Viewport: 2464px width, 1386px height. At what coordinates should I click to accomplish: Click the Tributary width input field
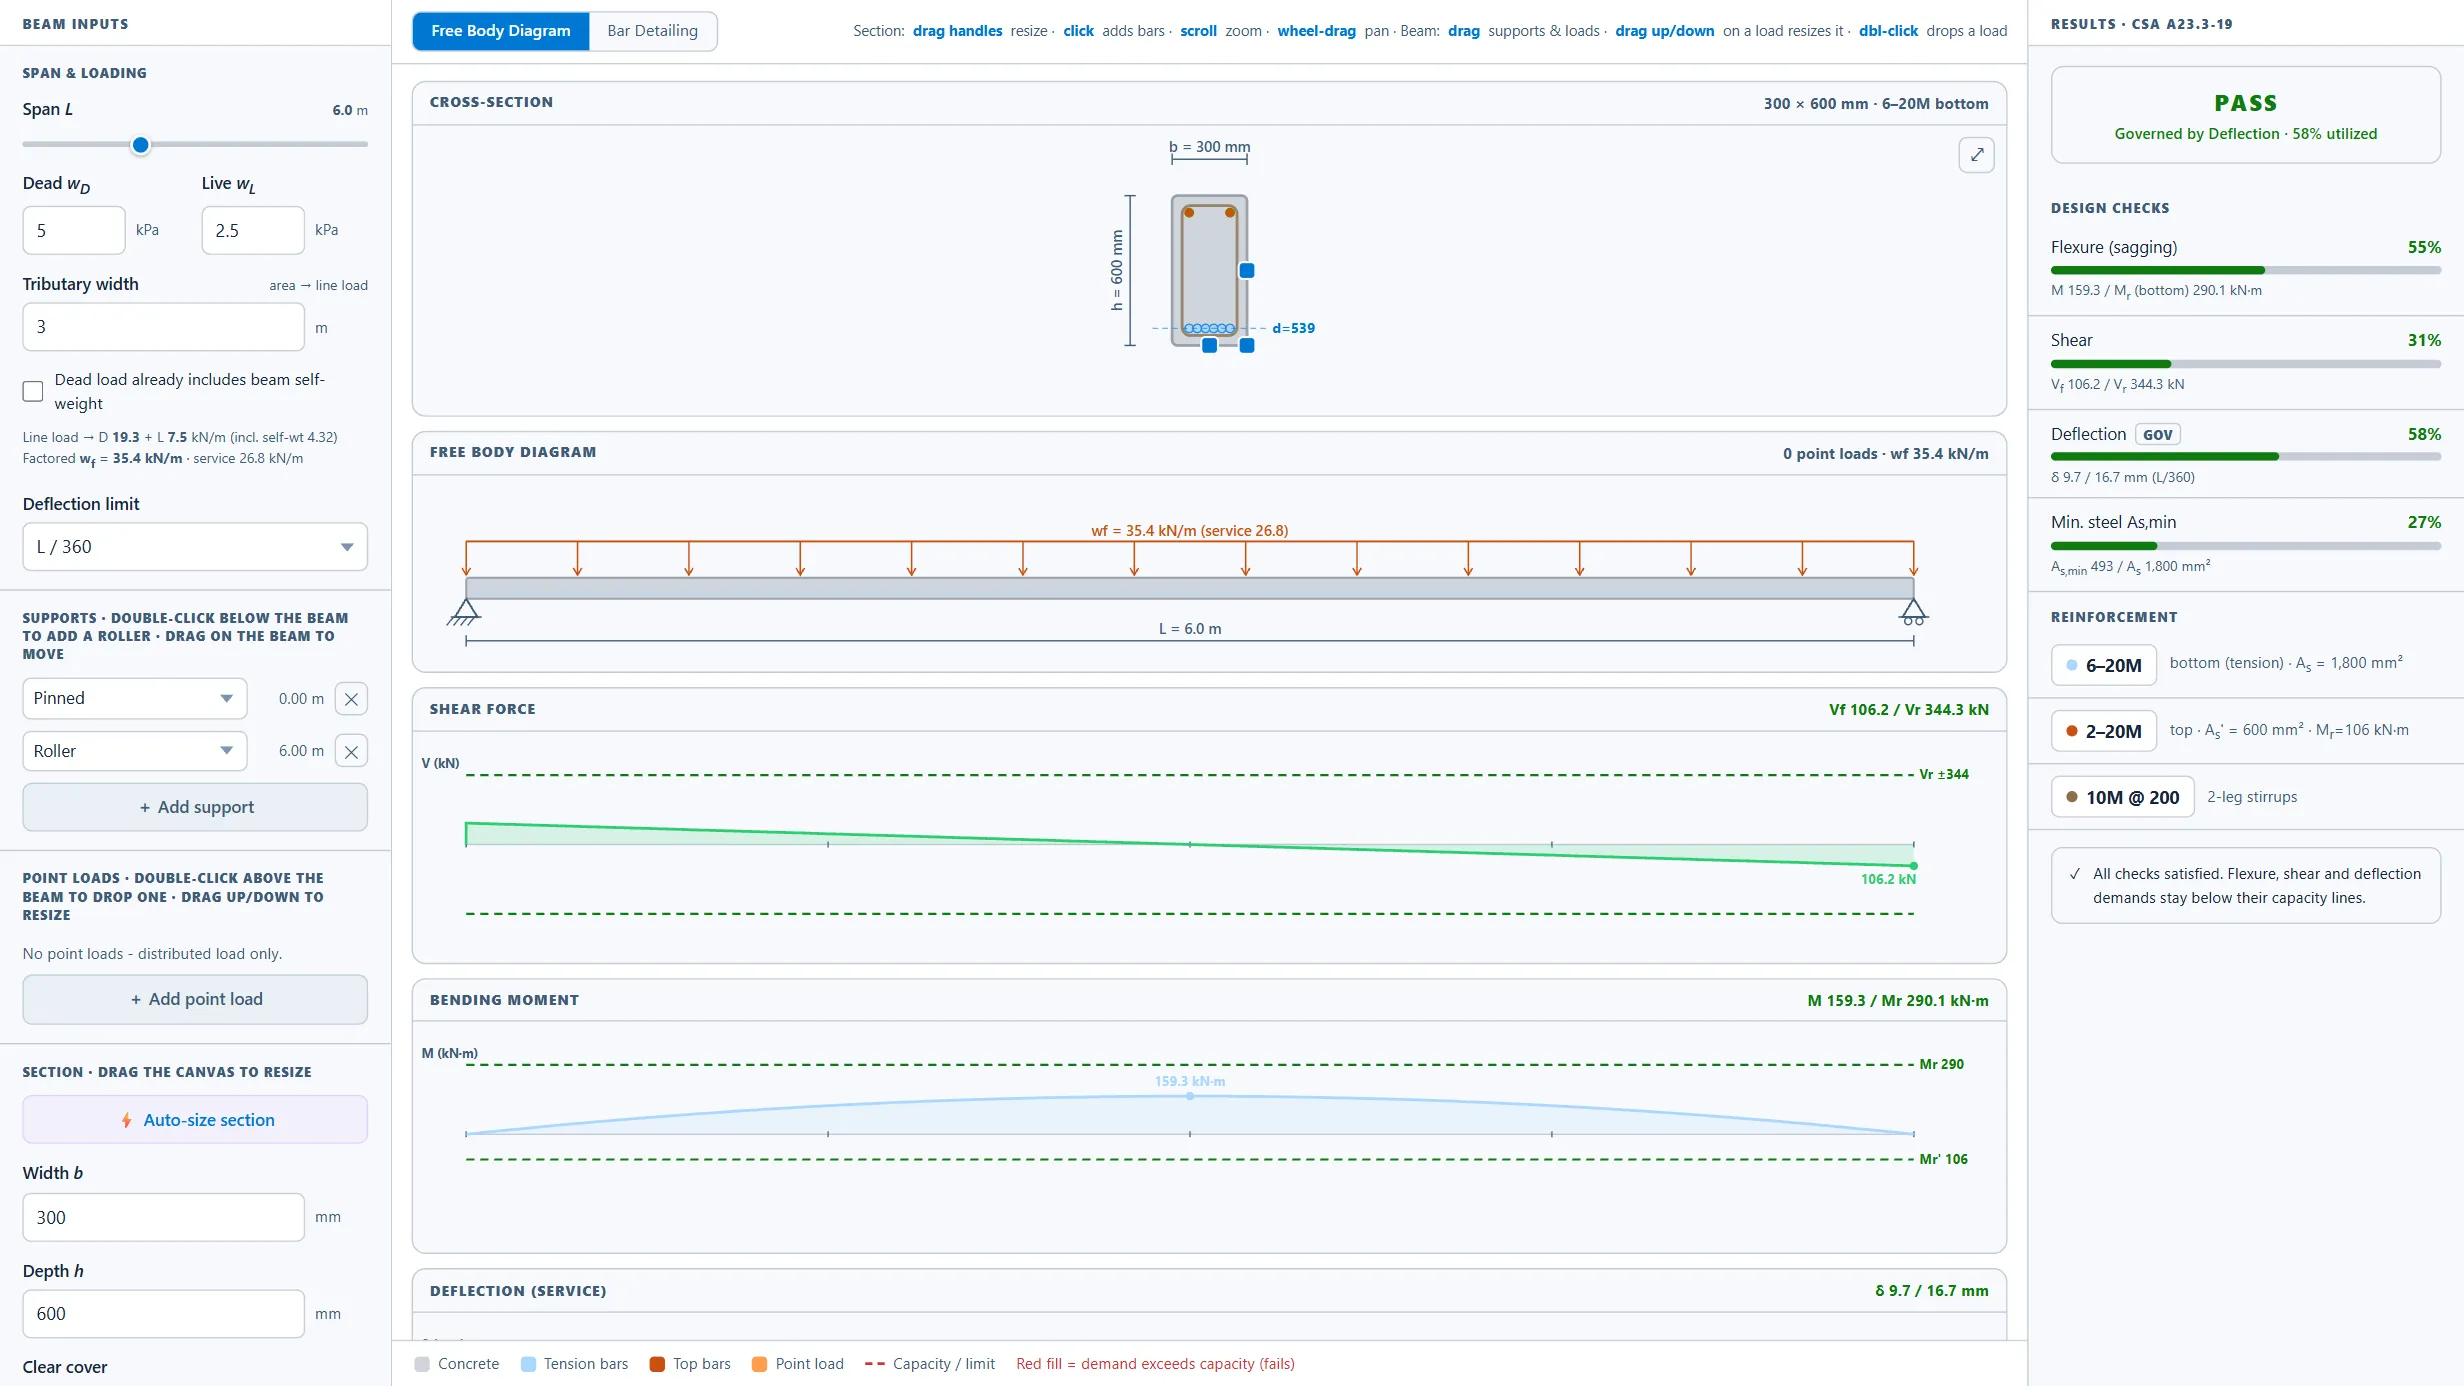click(x=164, y=327)
